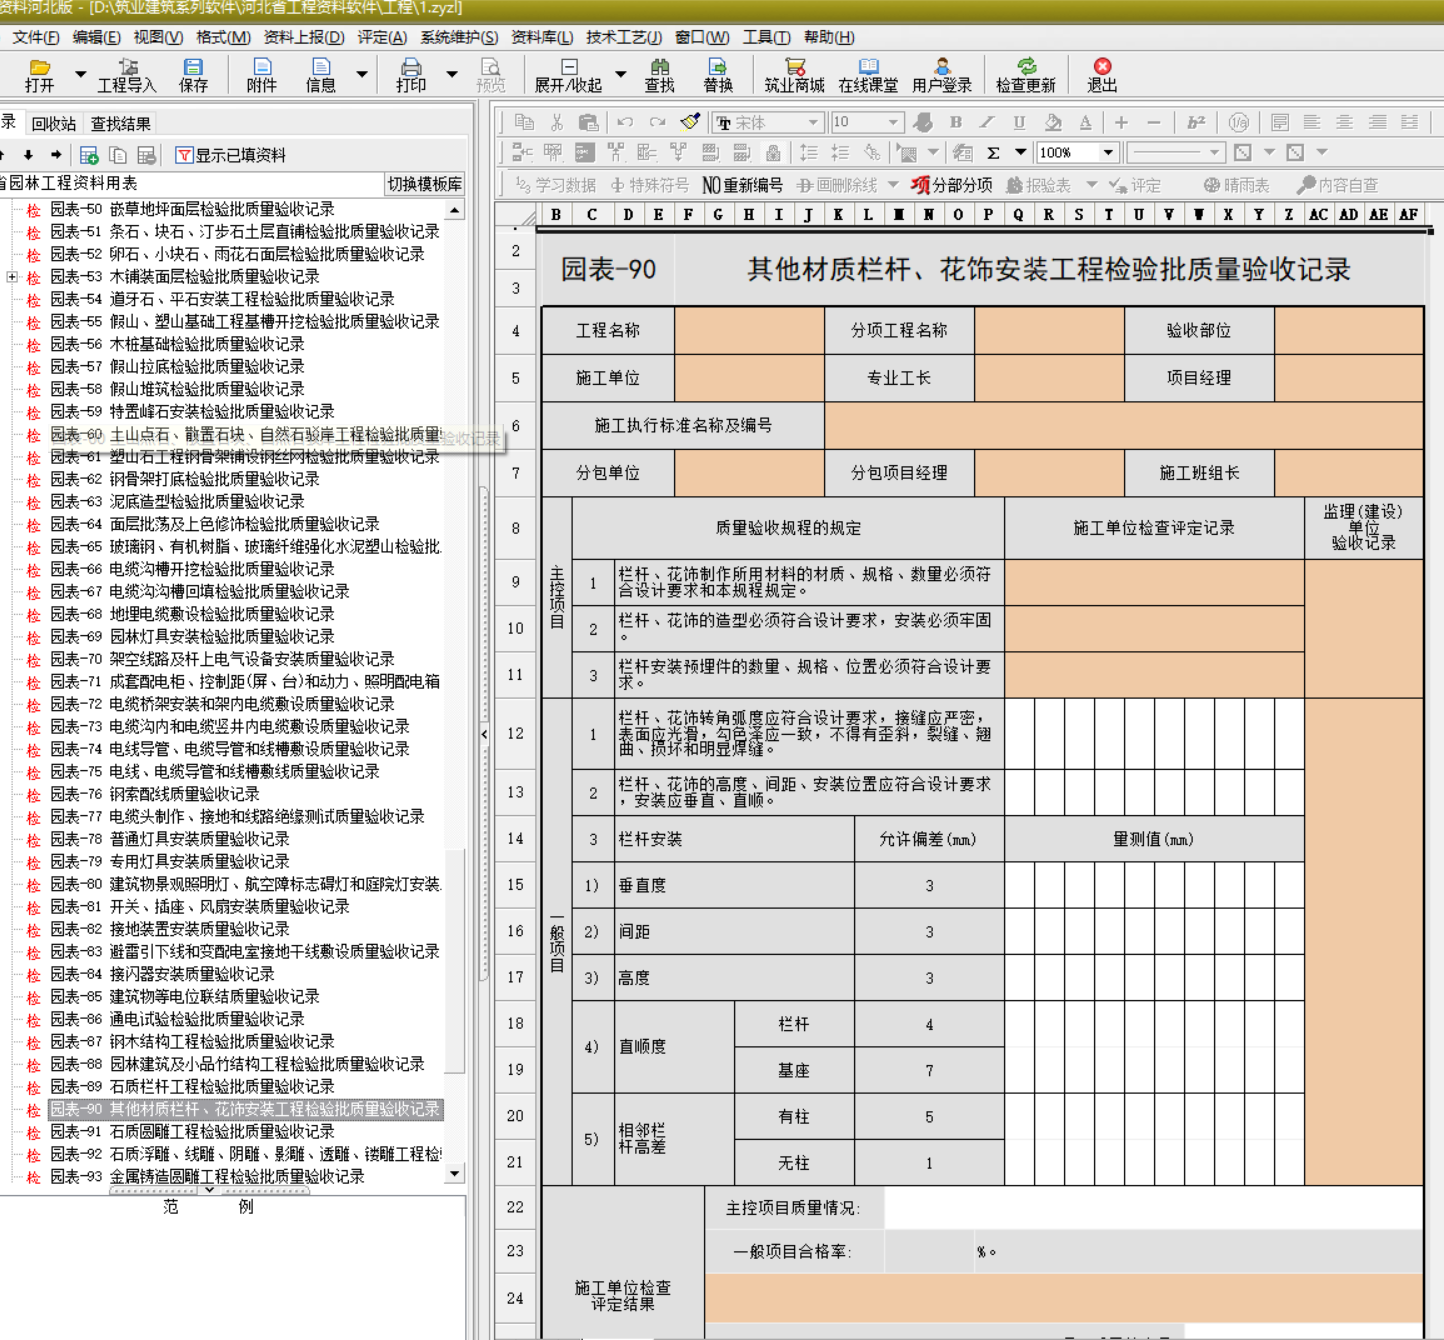Click 切换模板库 button
1444x1340 pixels.
pos(425,184)
